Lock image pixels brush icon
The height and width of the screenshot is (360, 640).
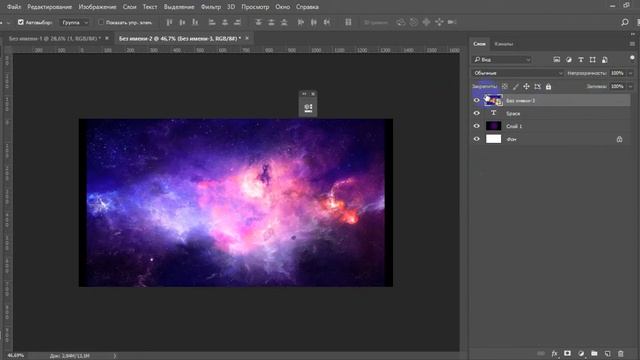click(516, 87)
